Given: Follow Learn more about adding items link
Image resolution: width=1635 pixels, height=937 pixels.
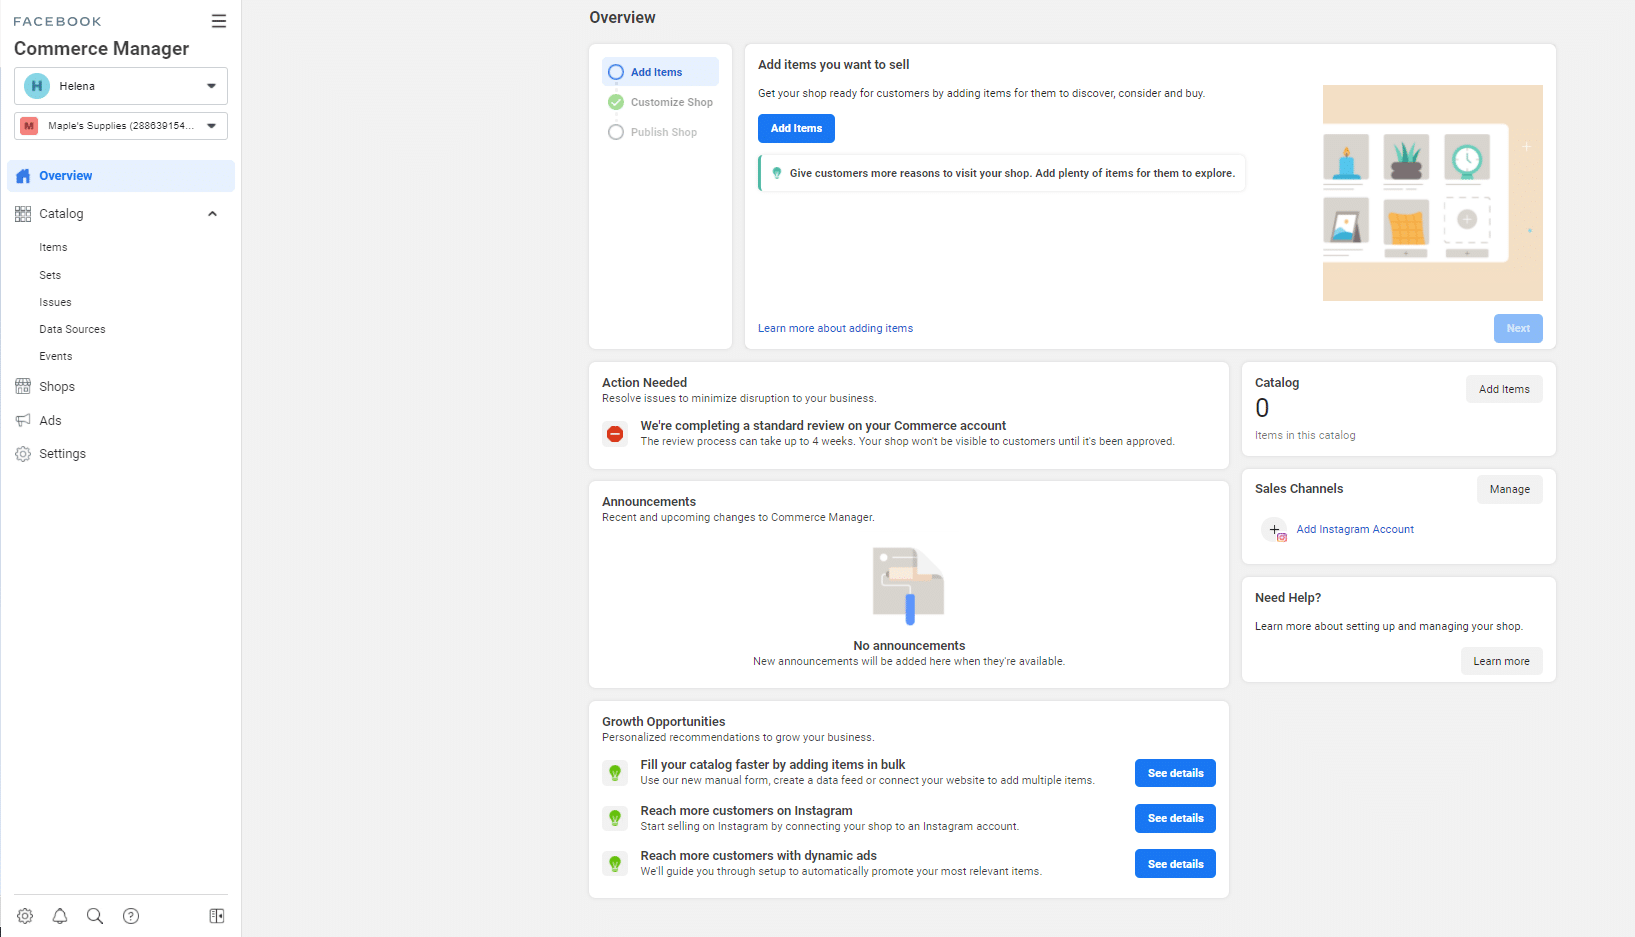Looking at the screenshot, I should 835,328.
